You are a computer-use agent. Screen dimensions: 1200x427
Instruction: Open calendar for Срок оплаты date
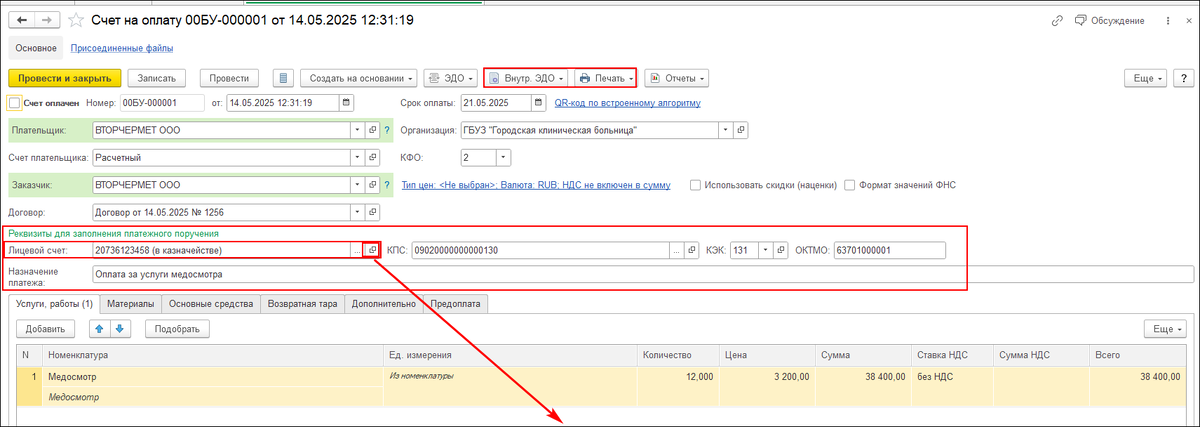tap(539, 102)
